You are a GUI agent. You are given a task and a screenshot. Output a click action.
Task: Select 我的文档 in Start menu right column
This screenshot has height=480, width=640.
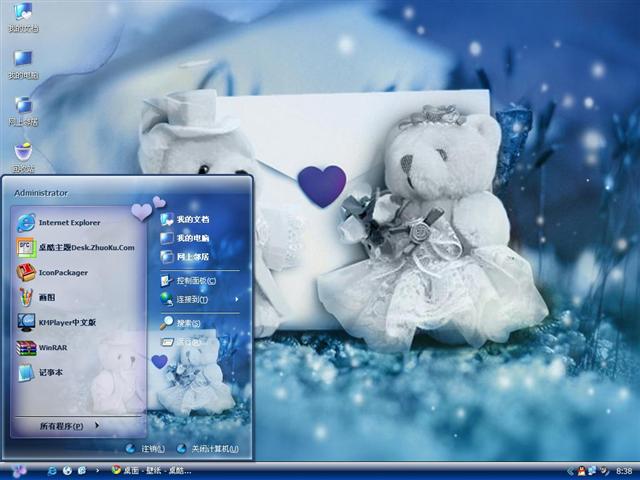[x=184, y=220]
